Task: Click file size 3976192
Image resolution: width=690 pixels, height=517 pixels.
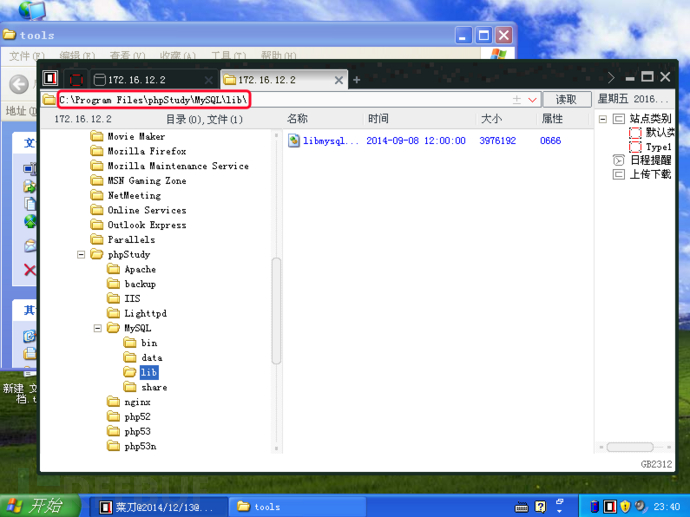Action: click(x=497, y=141)
